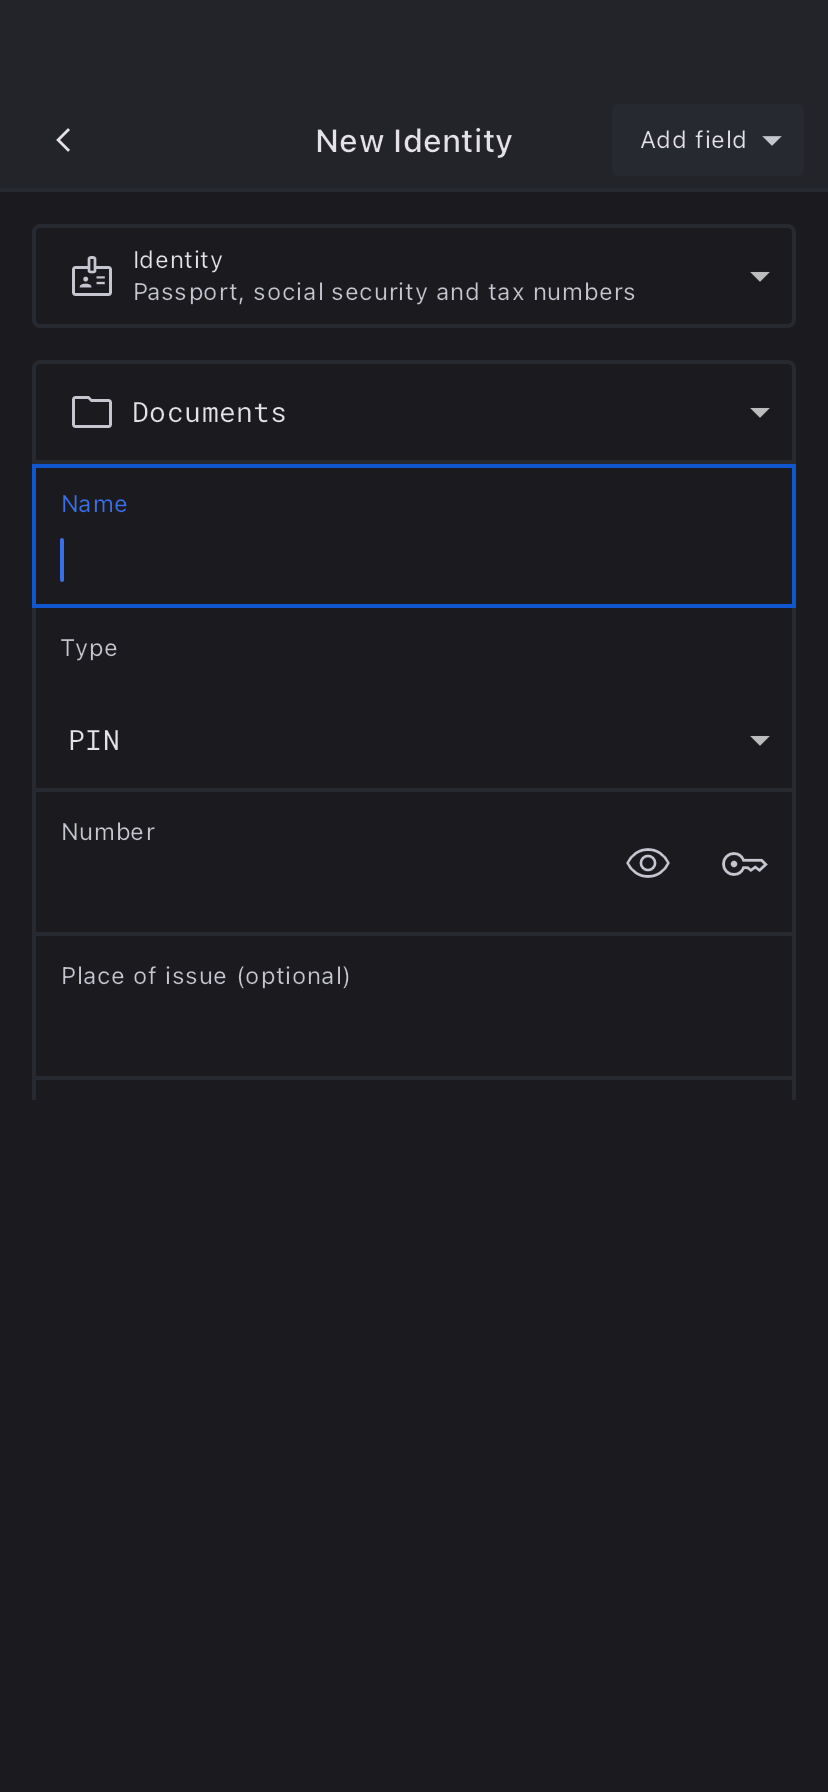Click the Number label text

(x=108, y=832)
